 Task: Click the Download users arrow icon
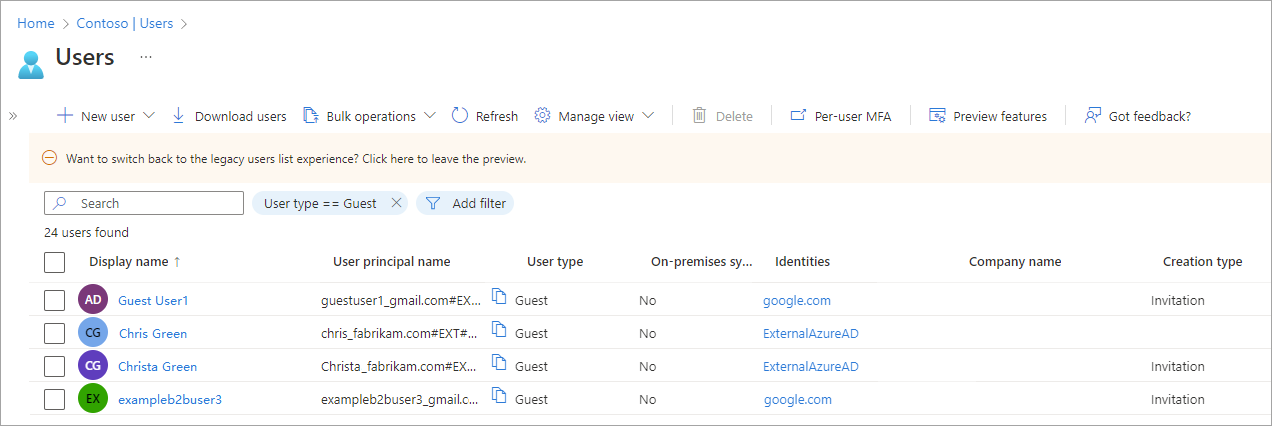point(179,116)
